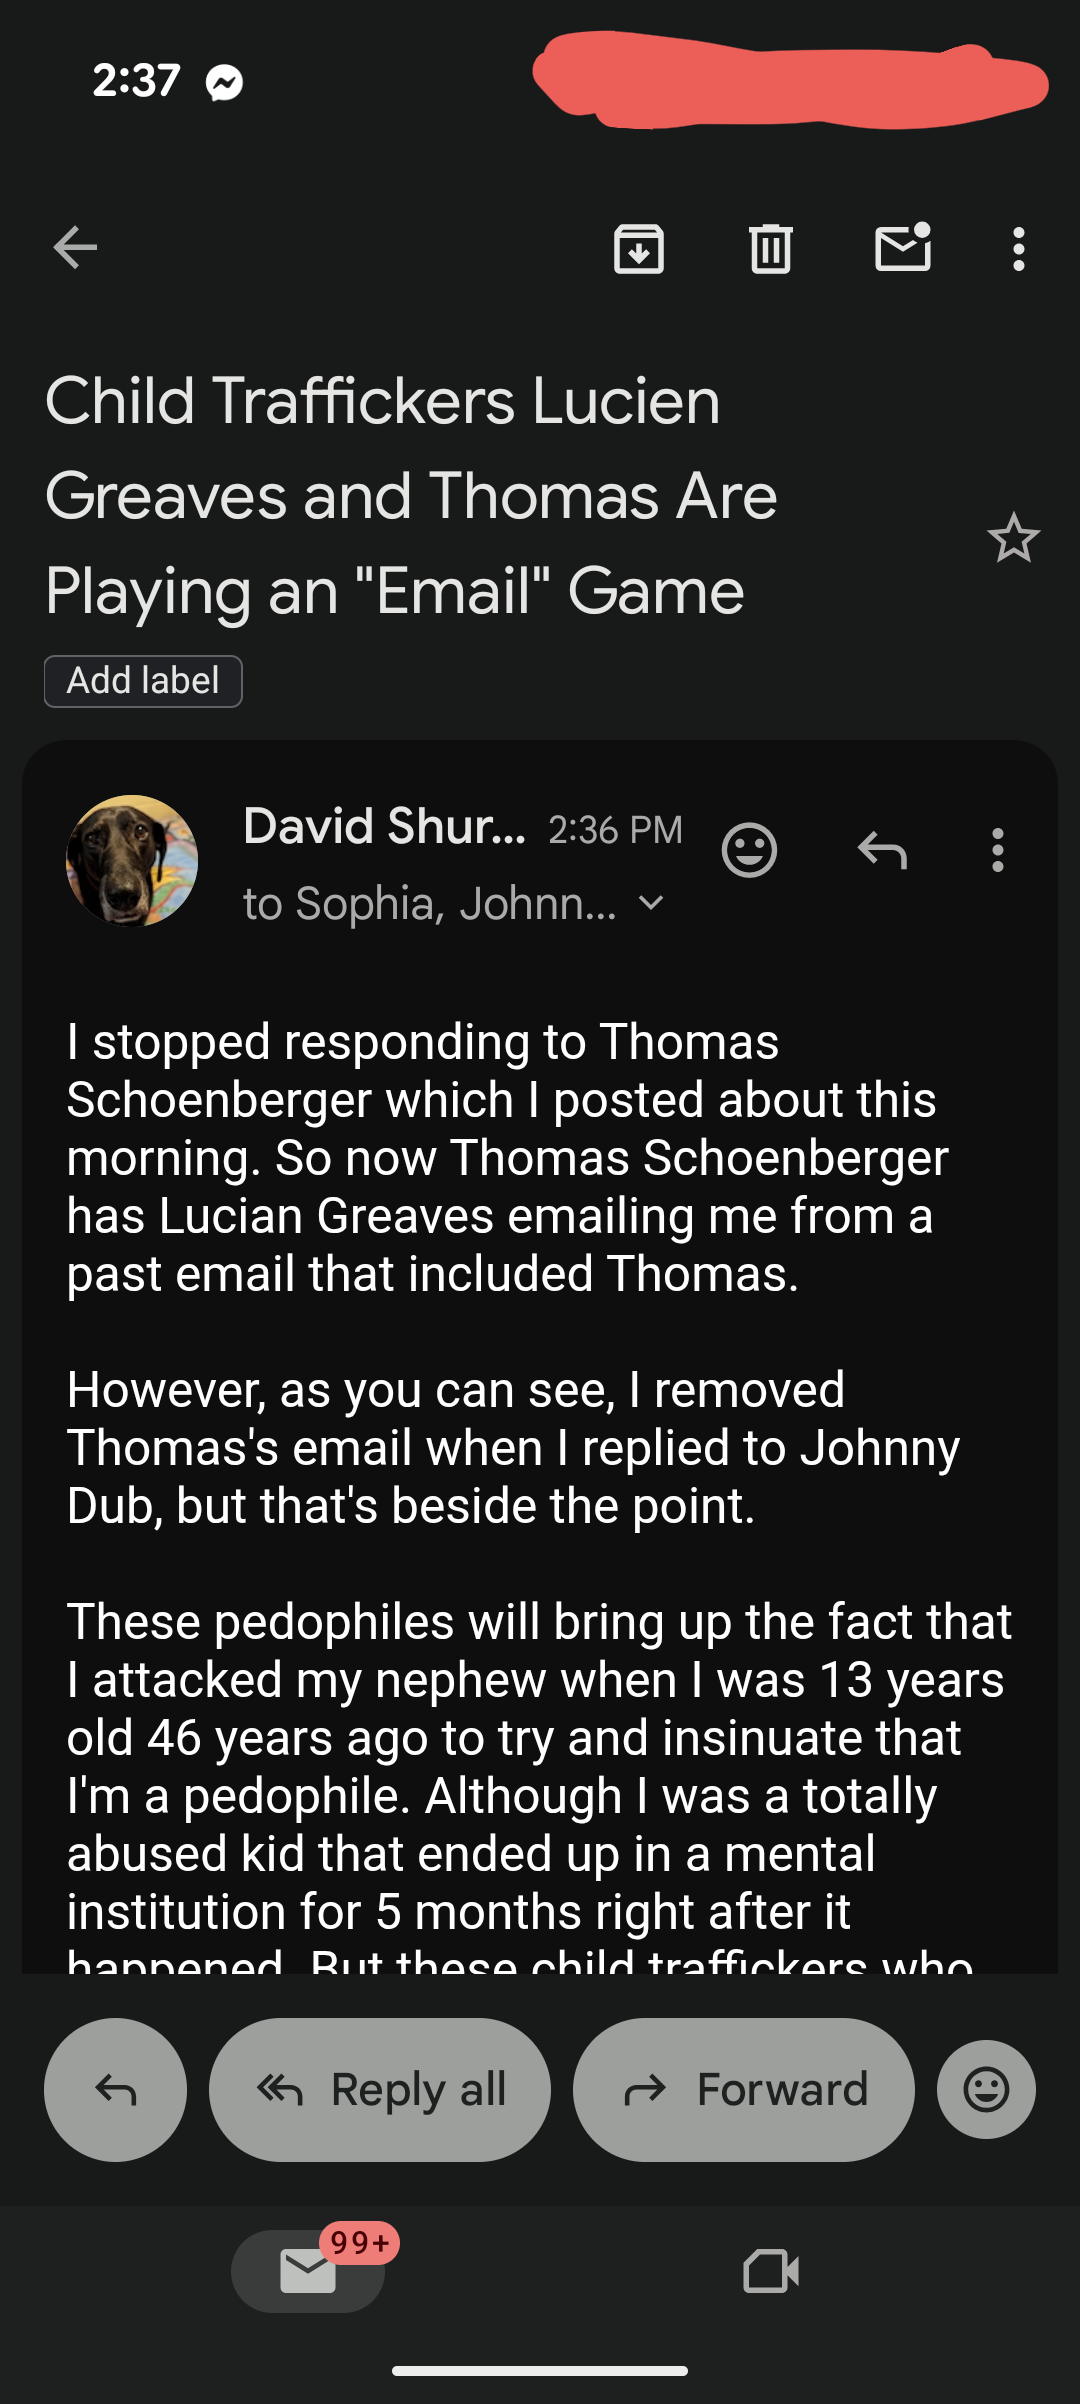Open emoji reactions from bottom bar
1080x2404 pixels.
[x=986, y=2089]
